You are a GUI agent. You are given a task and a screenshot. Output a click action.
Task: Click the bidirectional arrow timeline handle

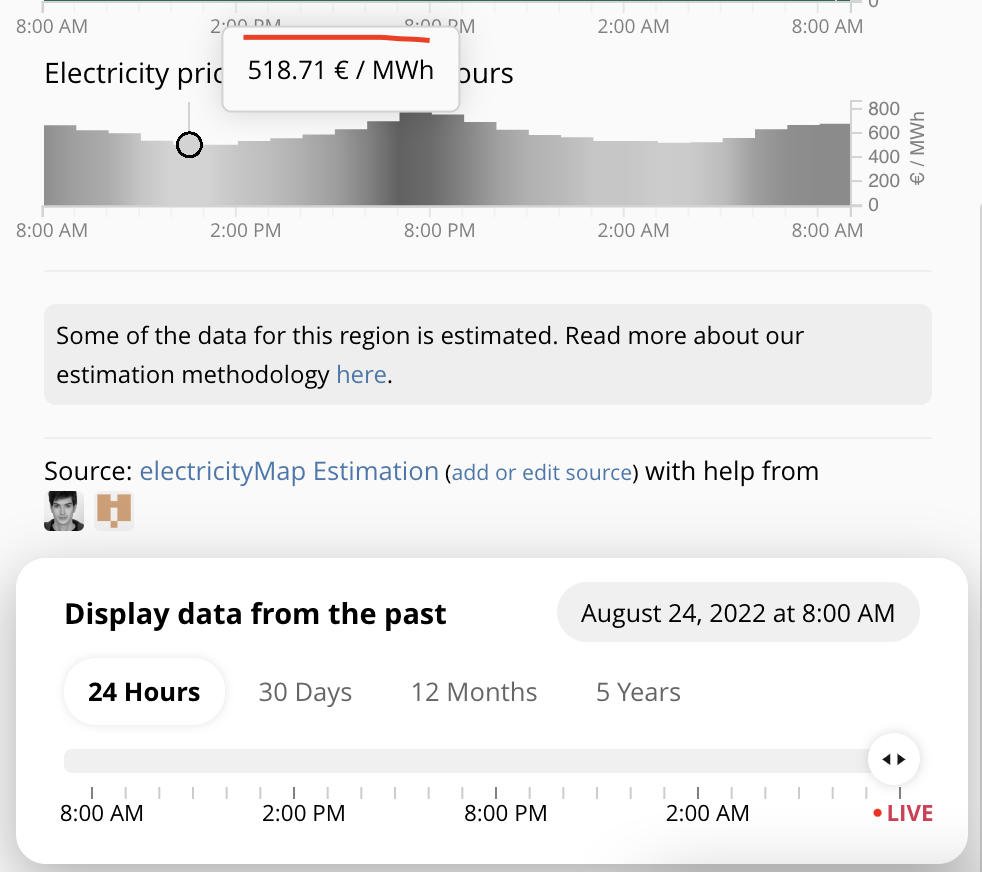[x=893, y=759]
